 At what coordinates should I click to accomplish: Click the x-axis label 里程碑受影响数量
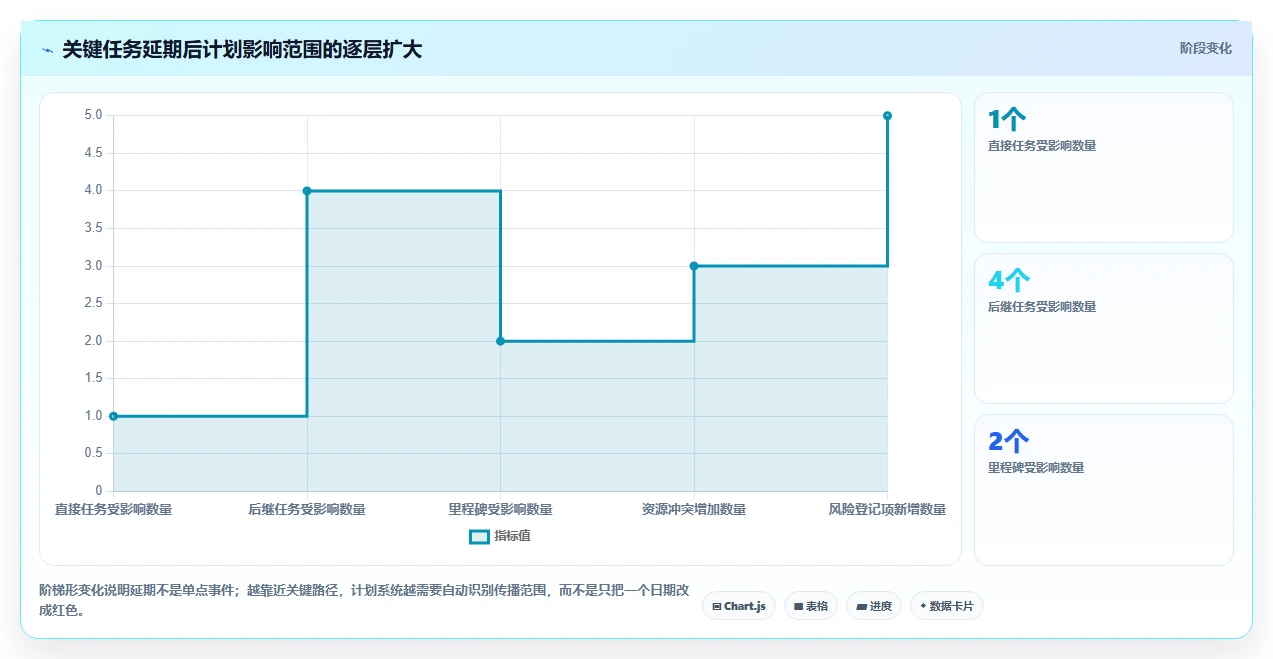[500, 510]
